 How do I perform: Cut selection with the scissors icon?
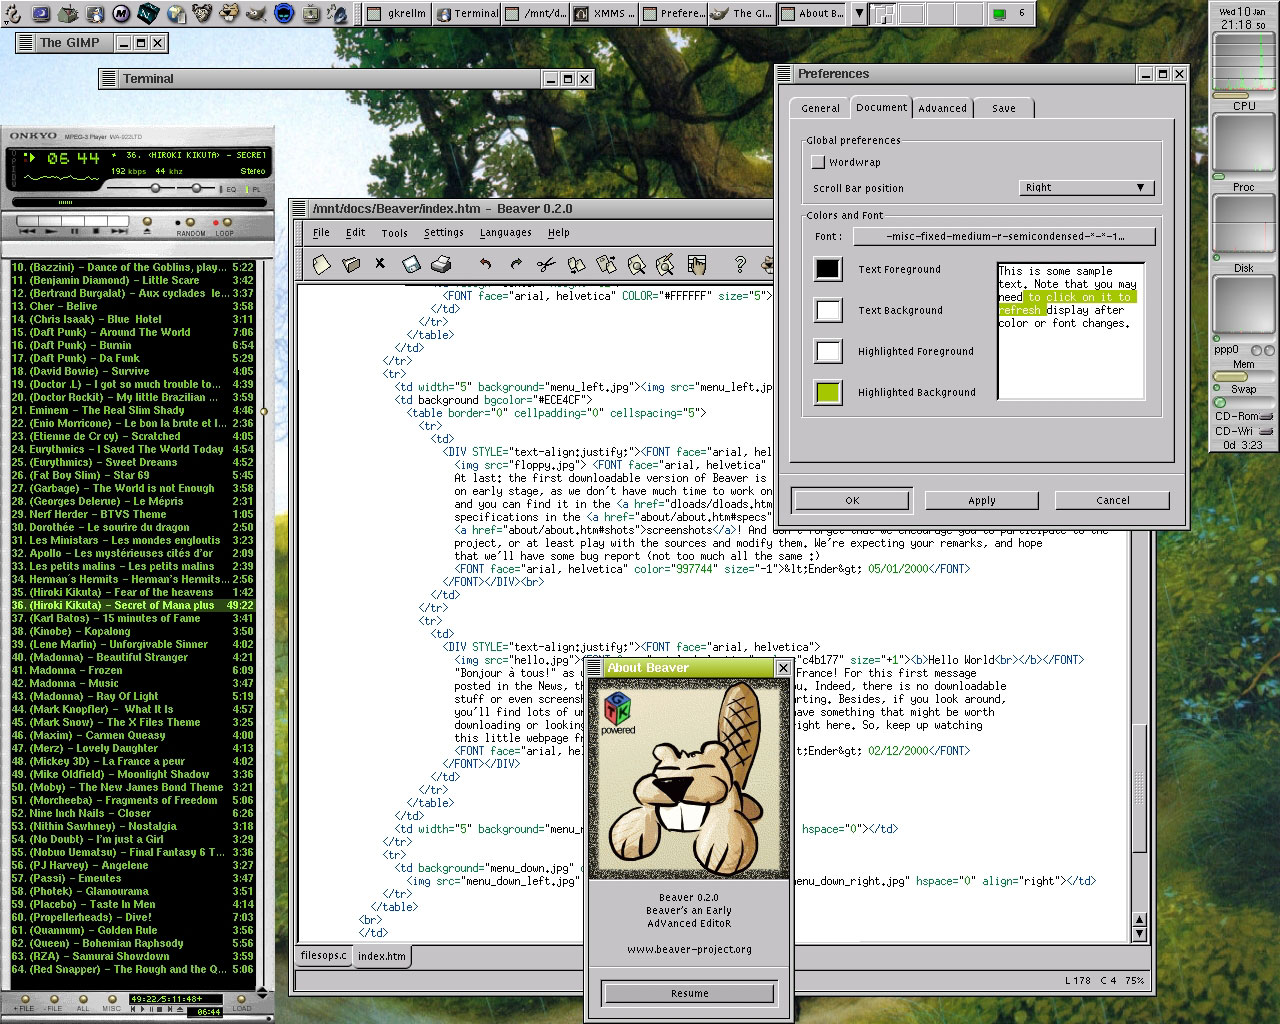tap(545, 265)
